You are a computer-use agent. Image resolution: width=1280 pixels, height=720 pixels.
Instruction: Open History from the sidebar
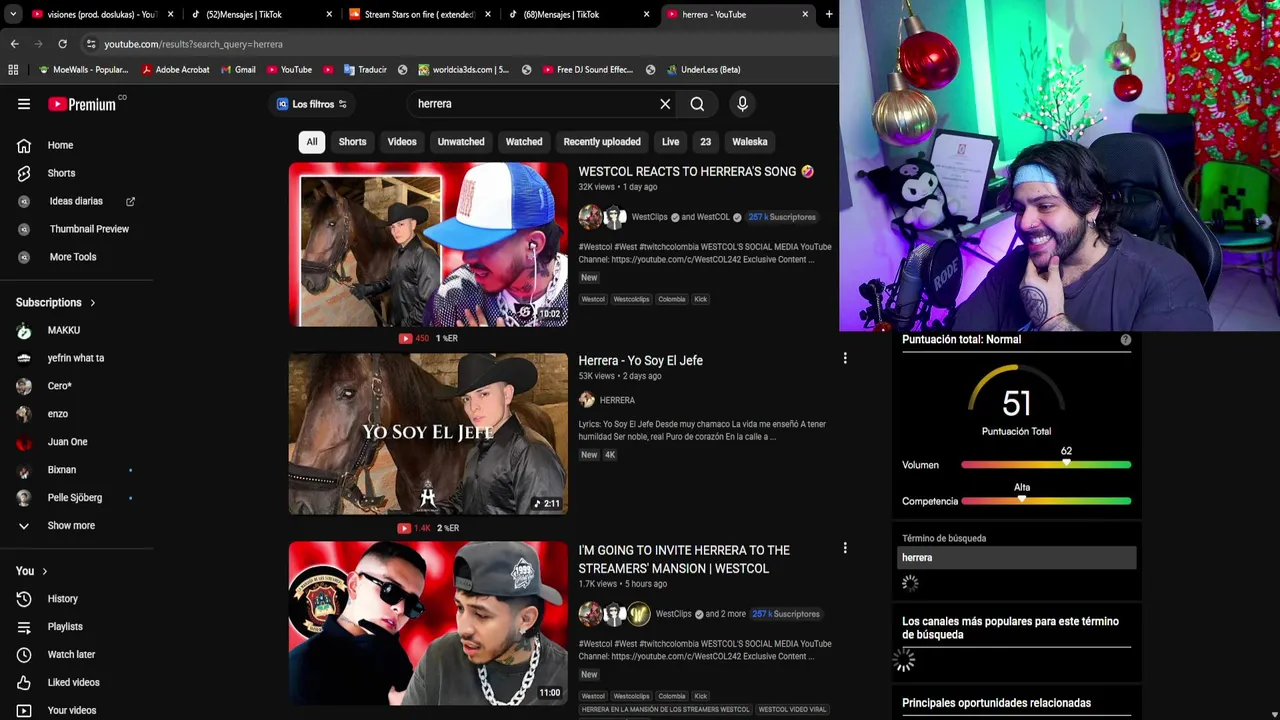tap(63, 599)
